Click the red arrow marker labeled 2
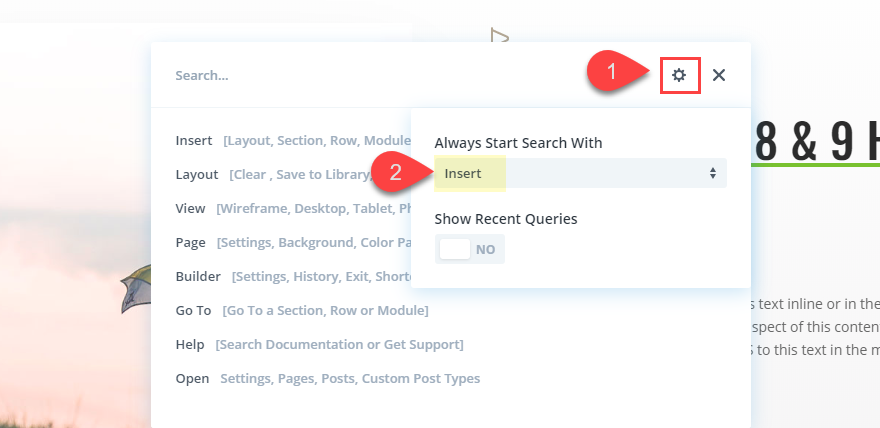 coord(395,172)
